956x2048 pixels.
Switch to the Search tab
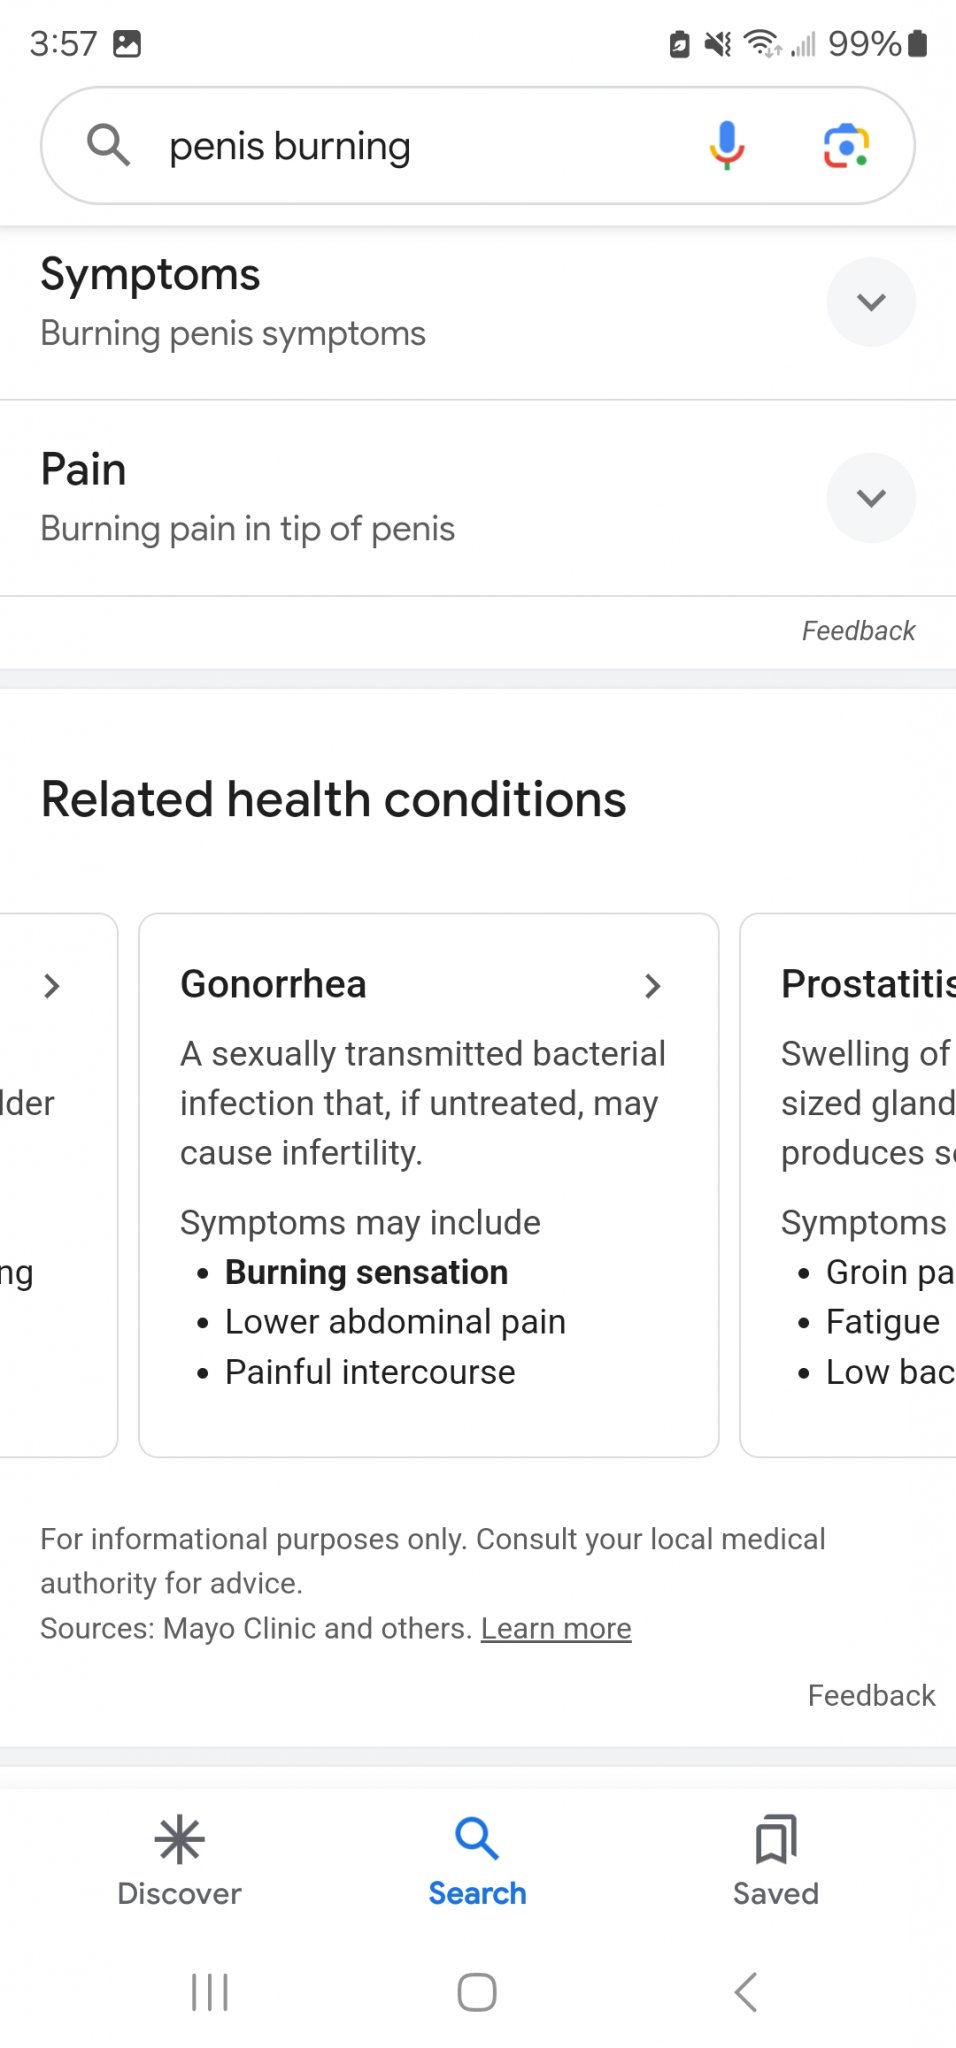point(477,1862)
